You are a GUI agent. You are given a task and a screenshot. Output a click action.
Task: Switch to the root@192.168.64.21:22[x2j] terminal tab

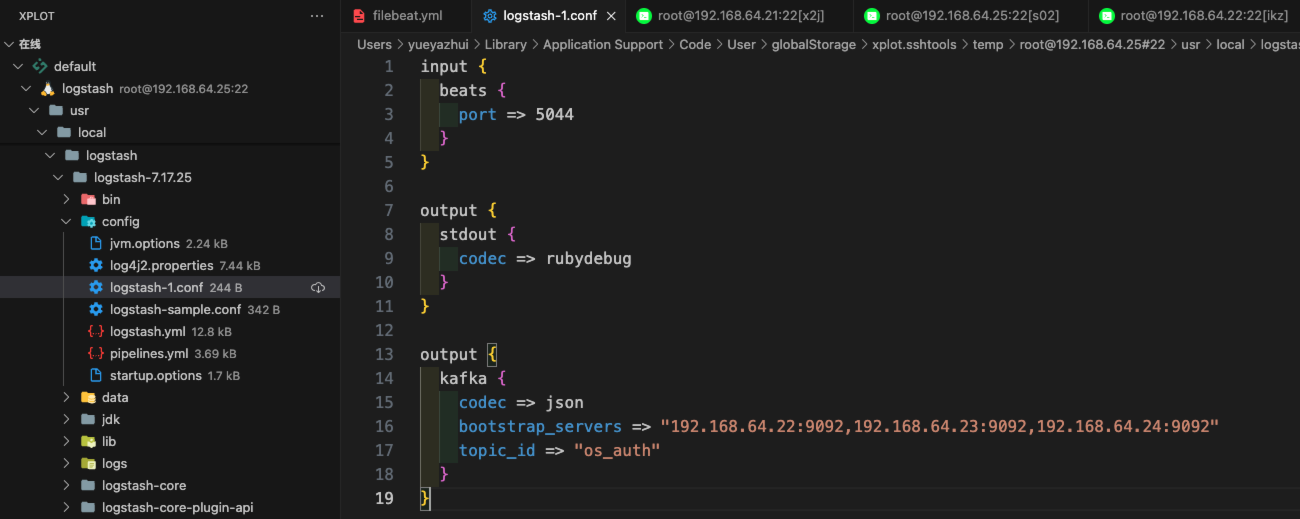pos(740,16)
